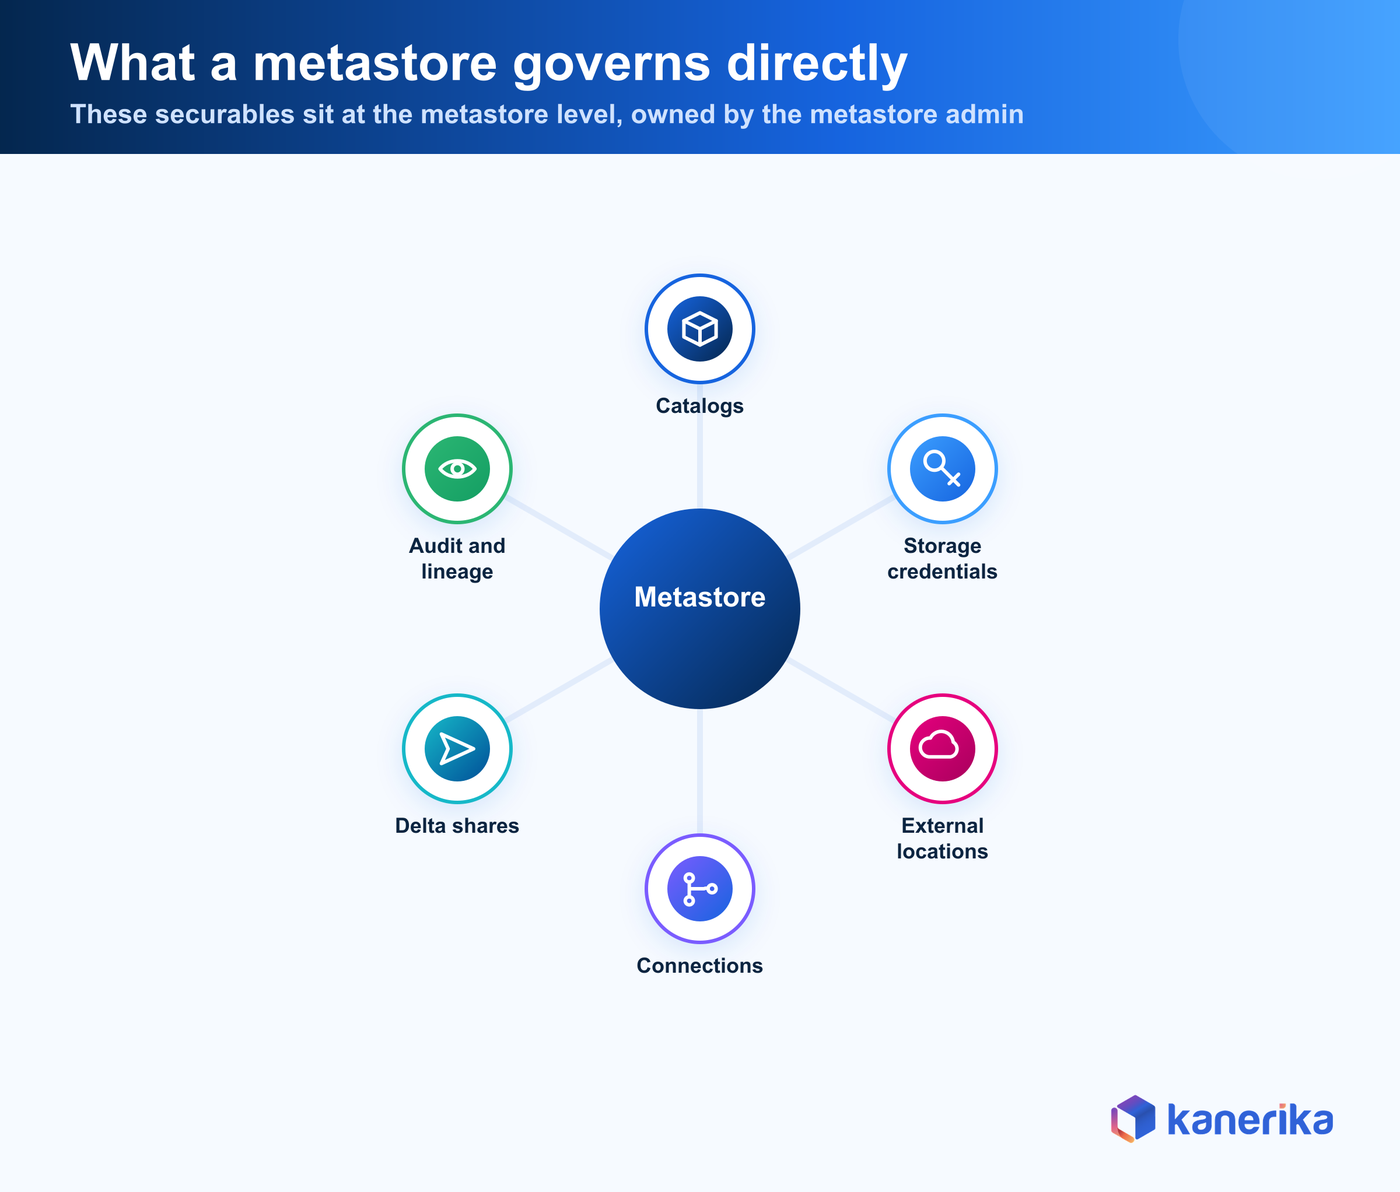Click the "Storage credentials" label
This screenshot has width=1400, height=1192.
[943, 559]
